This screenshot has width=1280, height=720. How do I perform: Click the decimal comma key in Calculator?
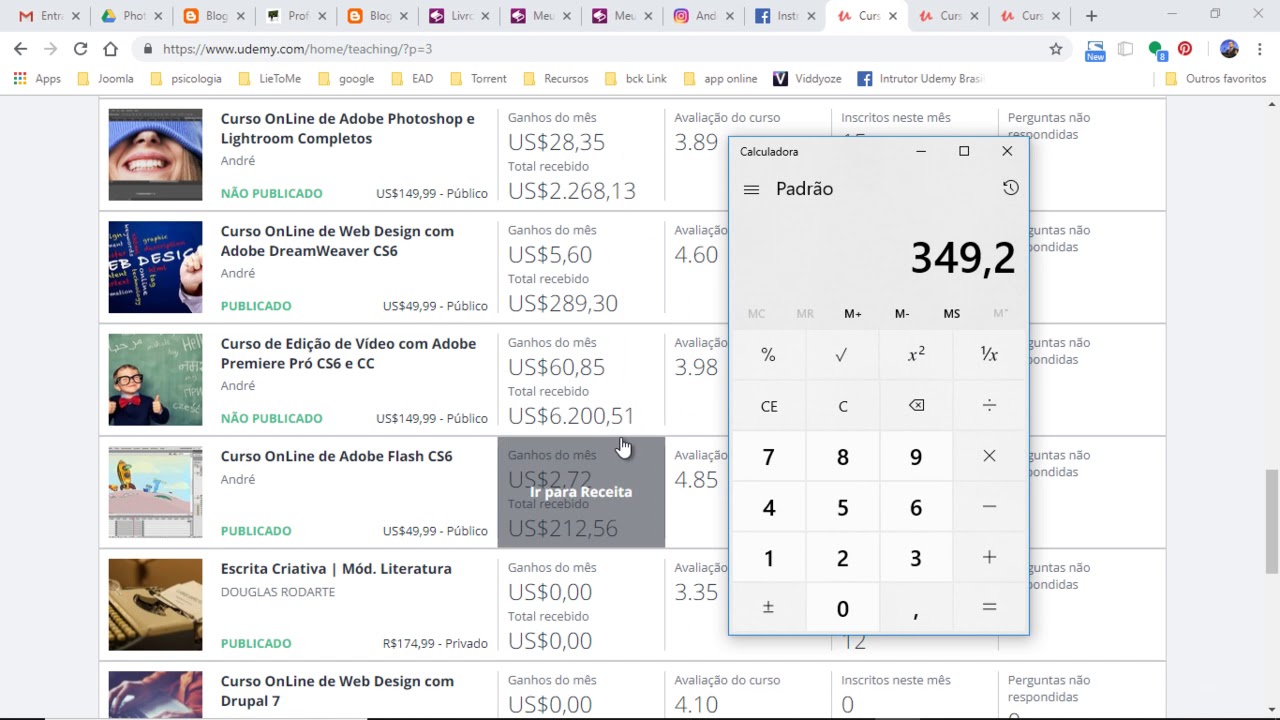pos(916,608)
